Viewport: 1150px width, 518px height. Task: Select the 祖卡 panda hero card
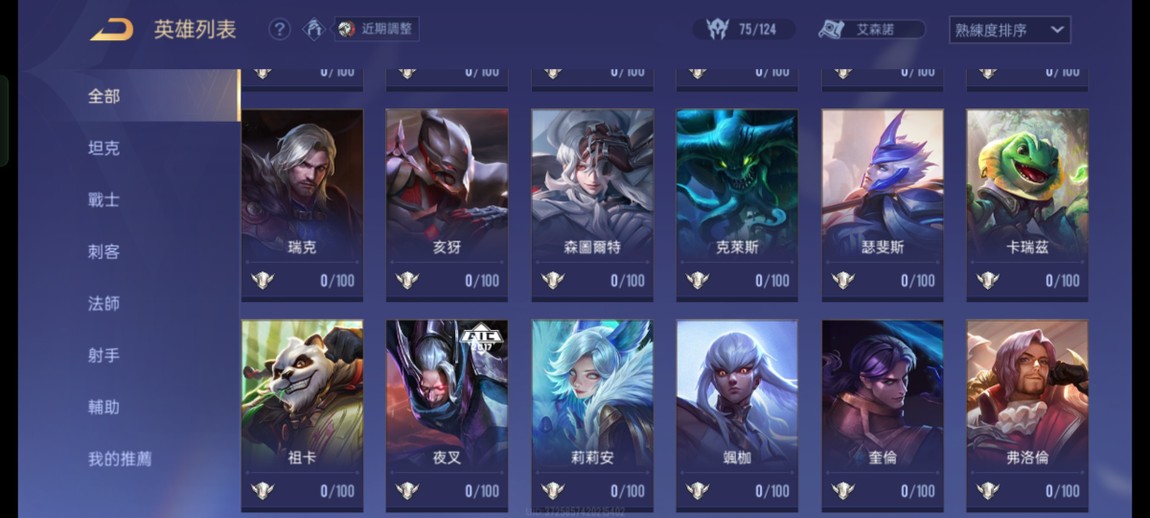[x=302, y=415]
